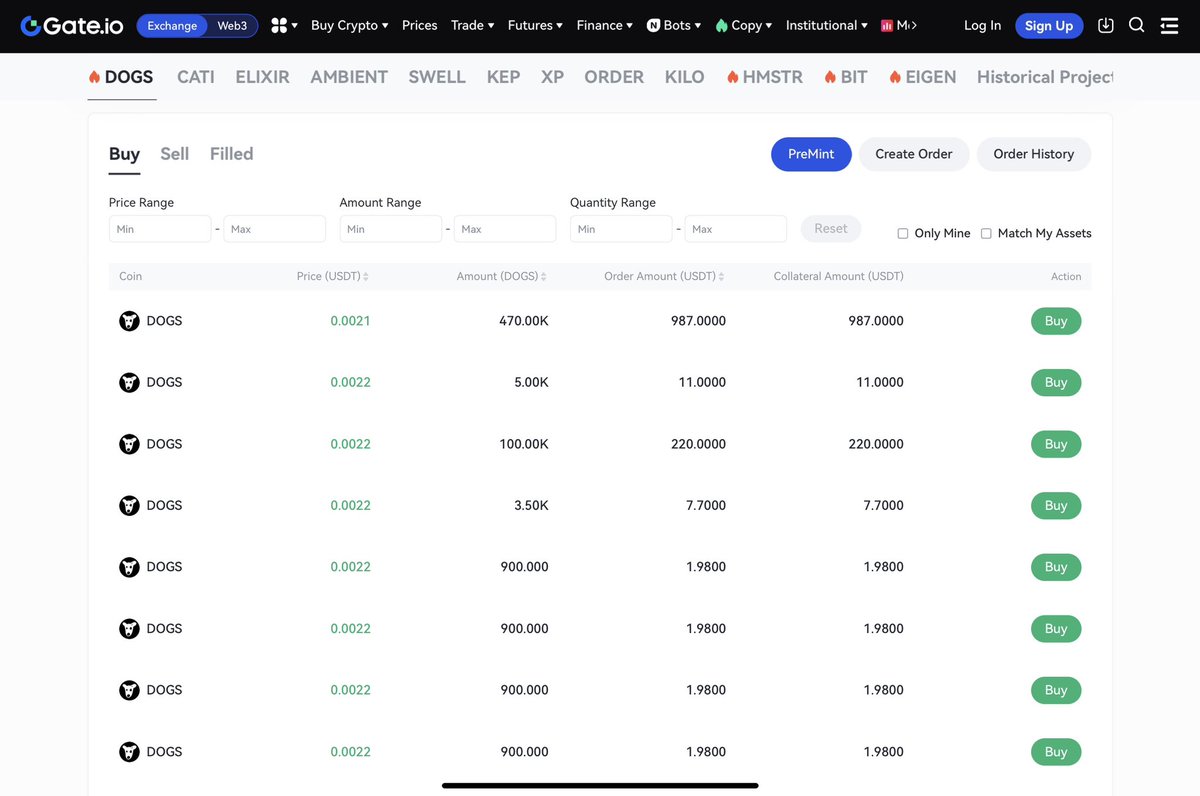
Task: Expand the Copy dropdown menu
Action: (x=744, y=26)
